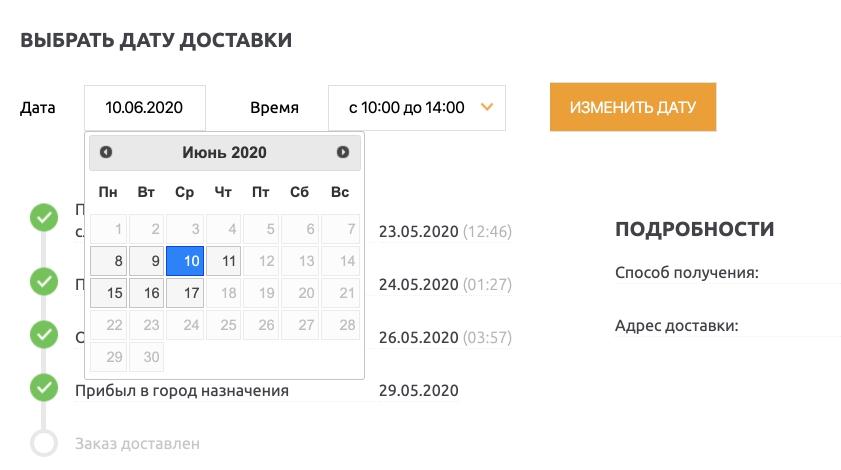Open the Время time range dropdown

tap(416, 107)
